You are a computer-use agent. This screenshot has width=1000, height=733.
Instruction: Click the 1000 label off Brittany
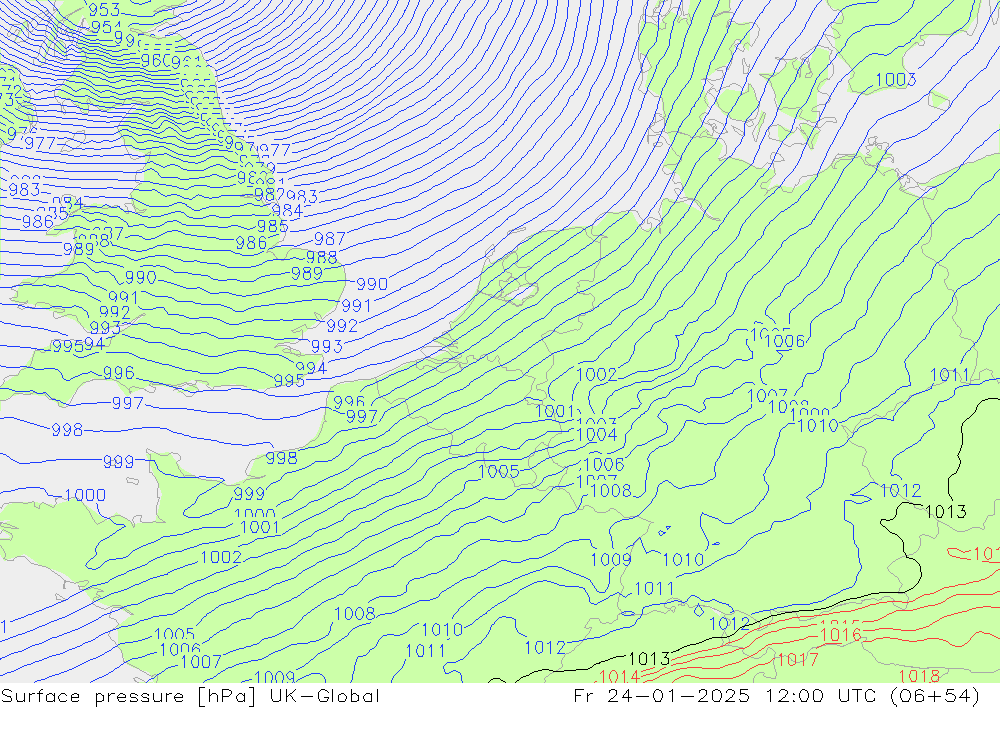(85, 495)
